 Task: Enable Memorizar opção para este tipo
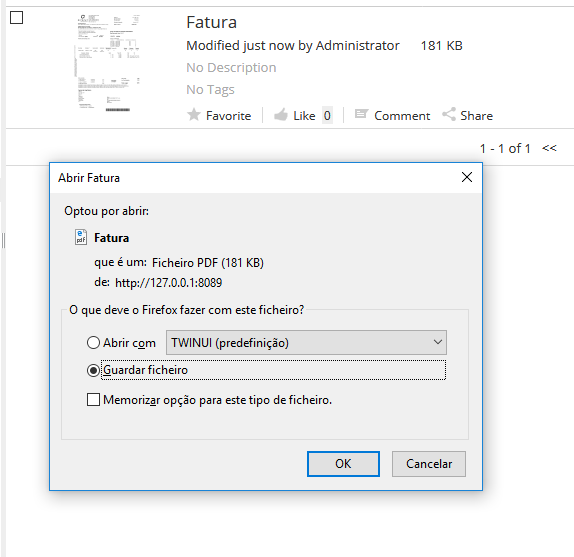[x=93, y=399]
